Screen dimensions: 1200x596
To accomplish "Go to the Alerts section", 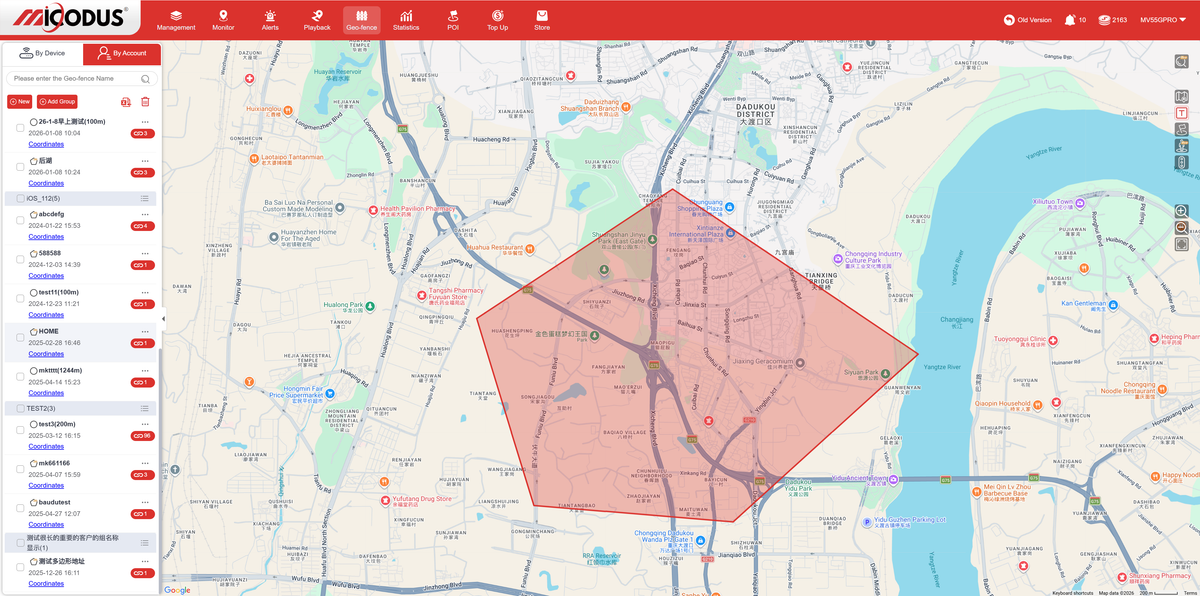I will tap(270, 20).
